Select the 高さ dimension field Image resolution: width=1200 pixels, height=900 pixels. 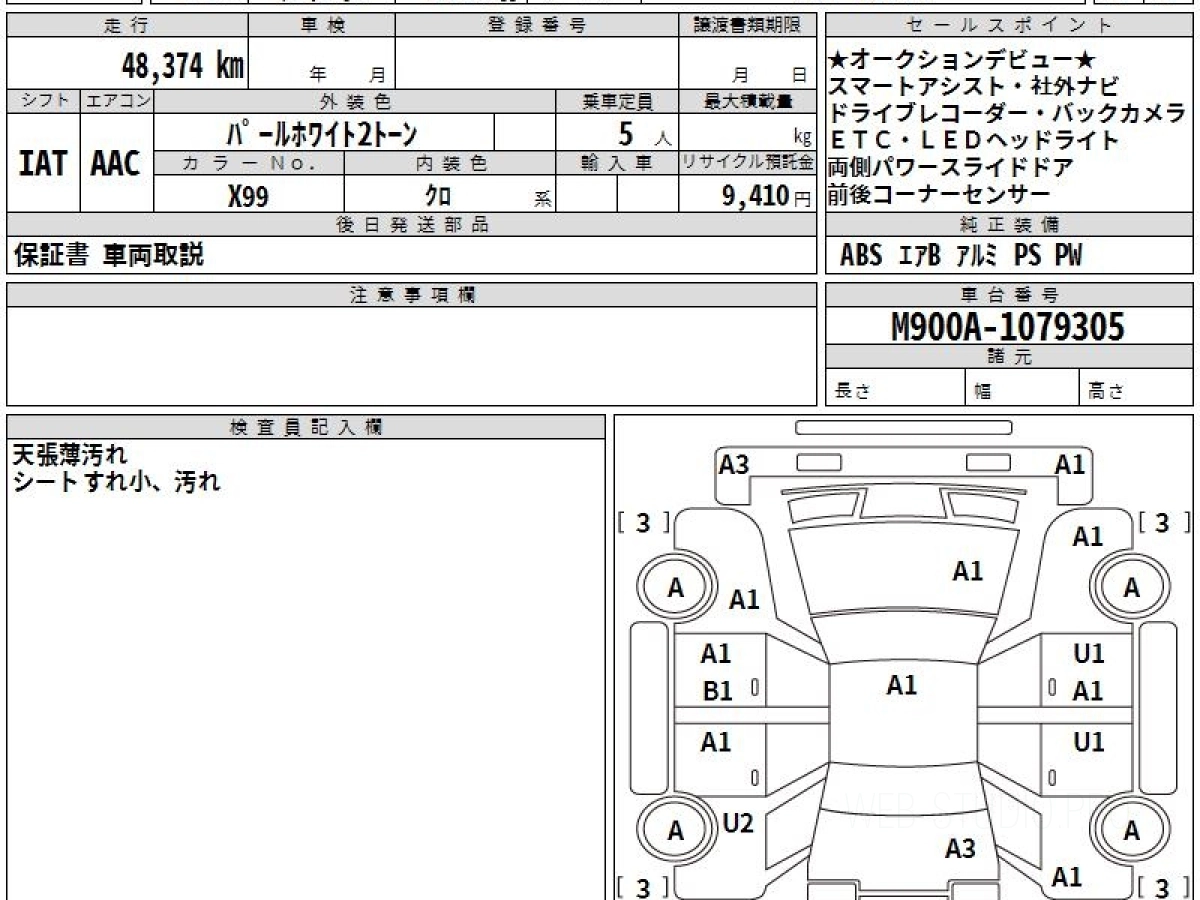point(1136,389)
